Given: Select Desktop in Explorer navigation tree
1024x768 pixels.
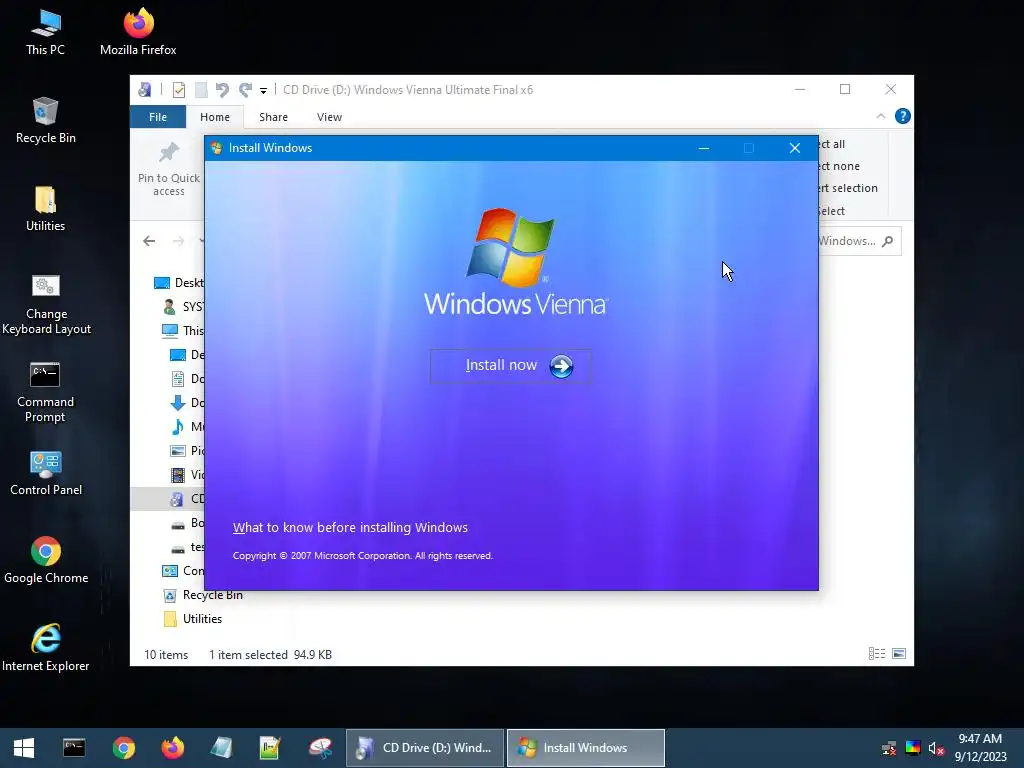Looking at the screenshot, I should [179, 283].
